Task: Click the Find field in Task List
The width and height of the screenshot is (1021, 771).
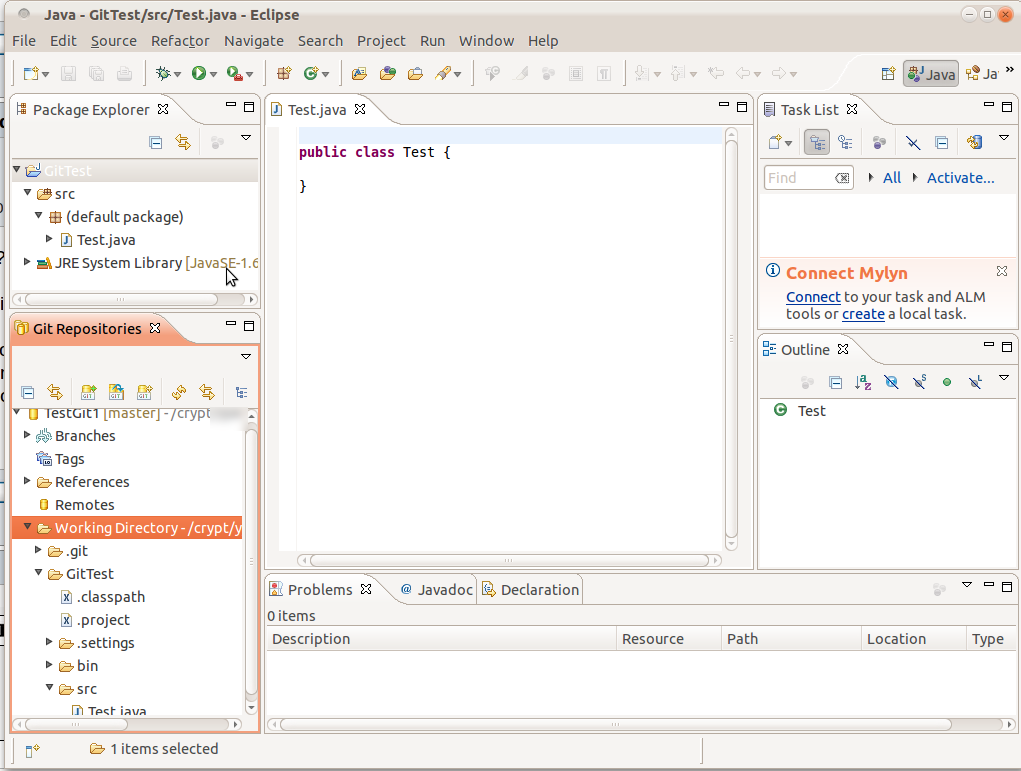Action: 808,178
